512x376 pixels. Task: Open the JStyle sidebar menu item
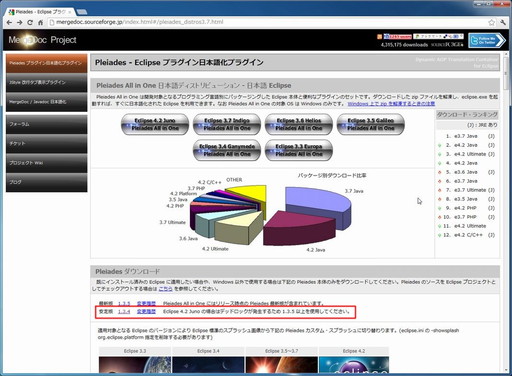pyautogui.click(x=46, y=82)
